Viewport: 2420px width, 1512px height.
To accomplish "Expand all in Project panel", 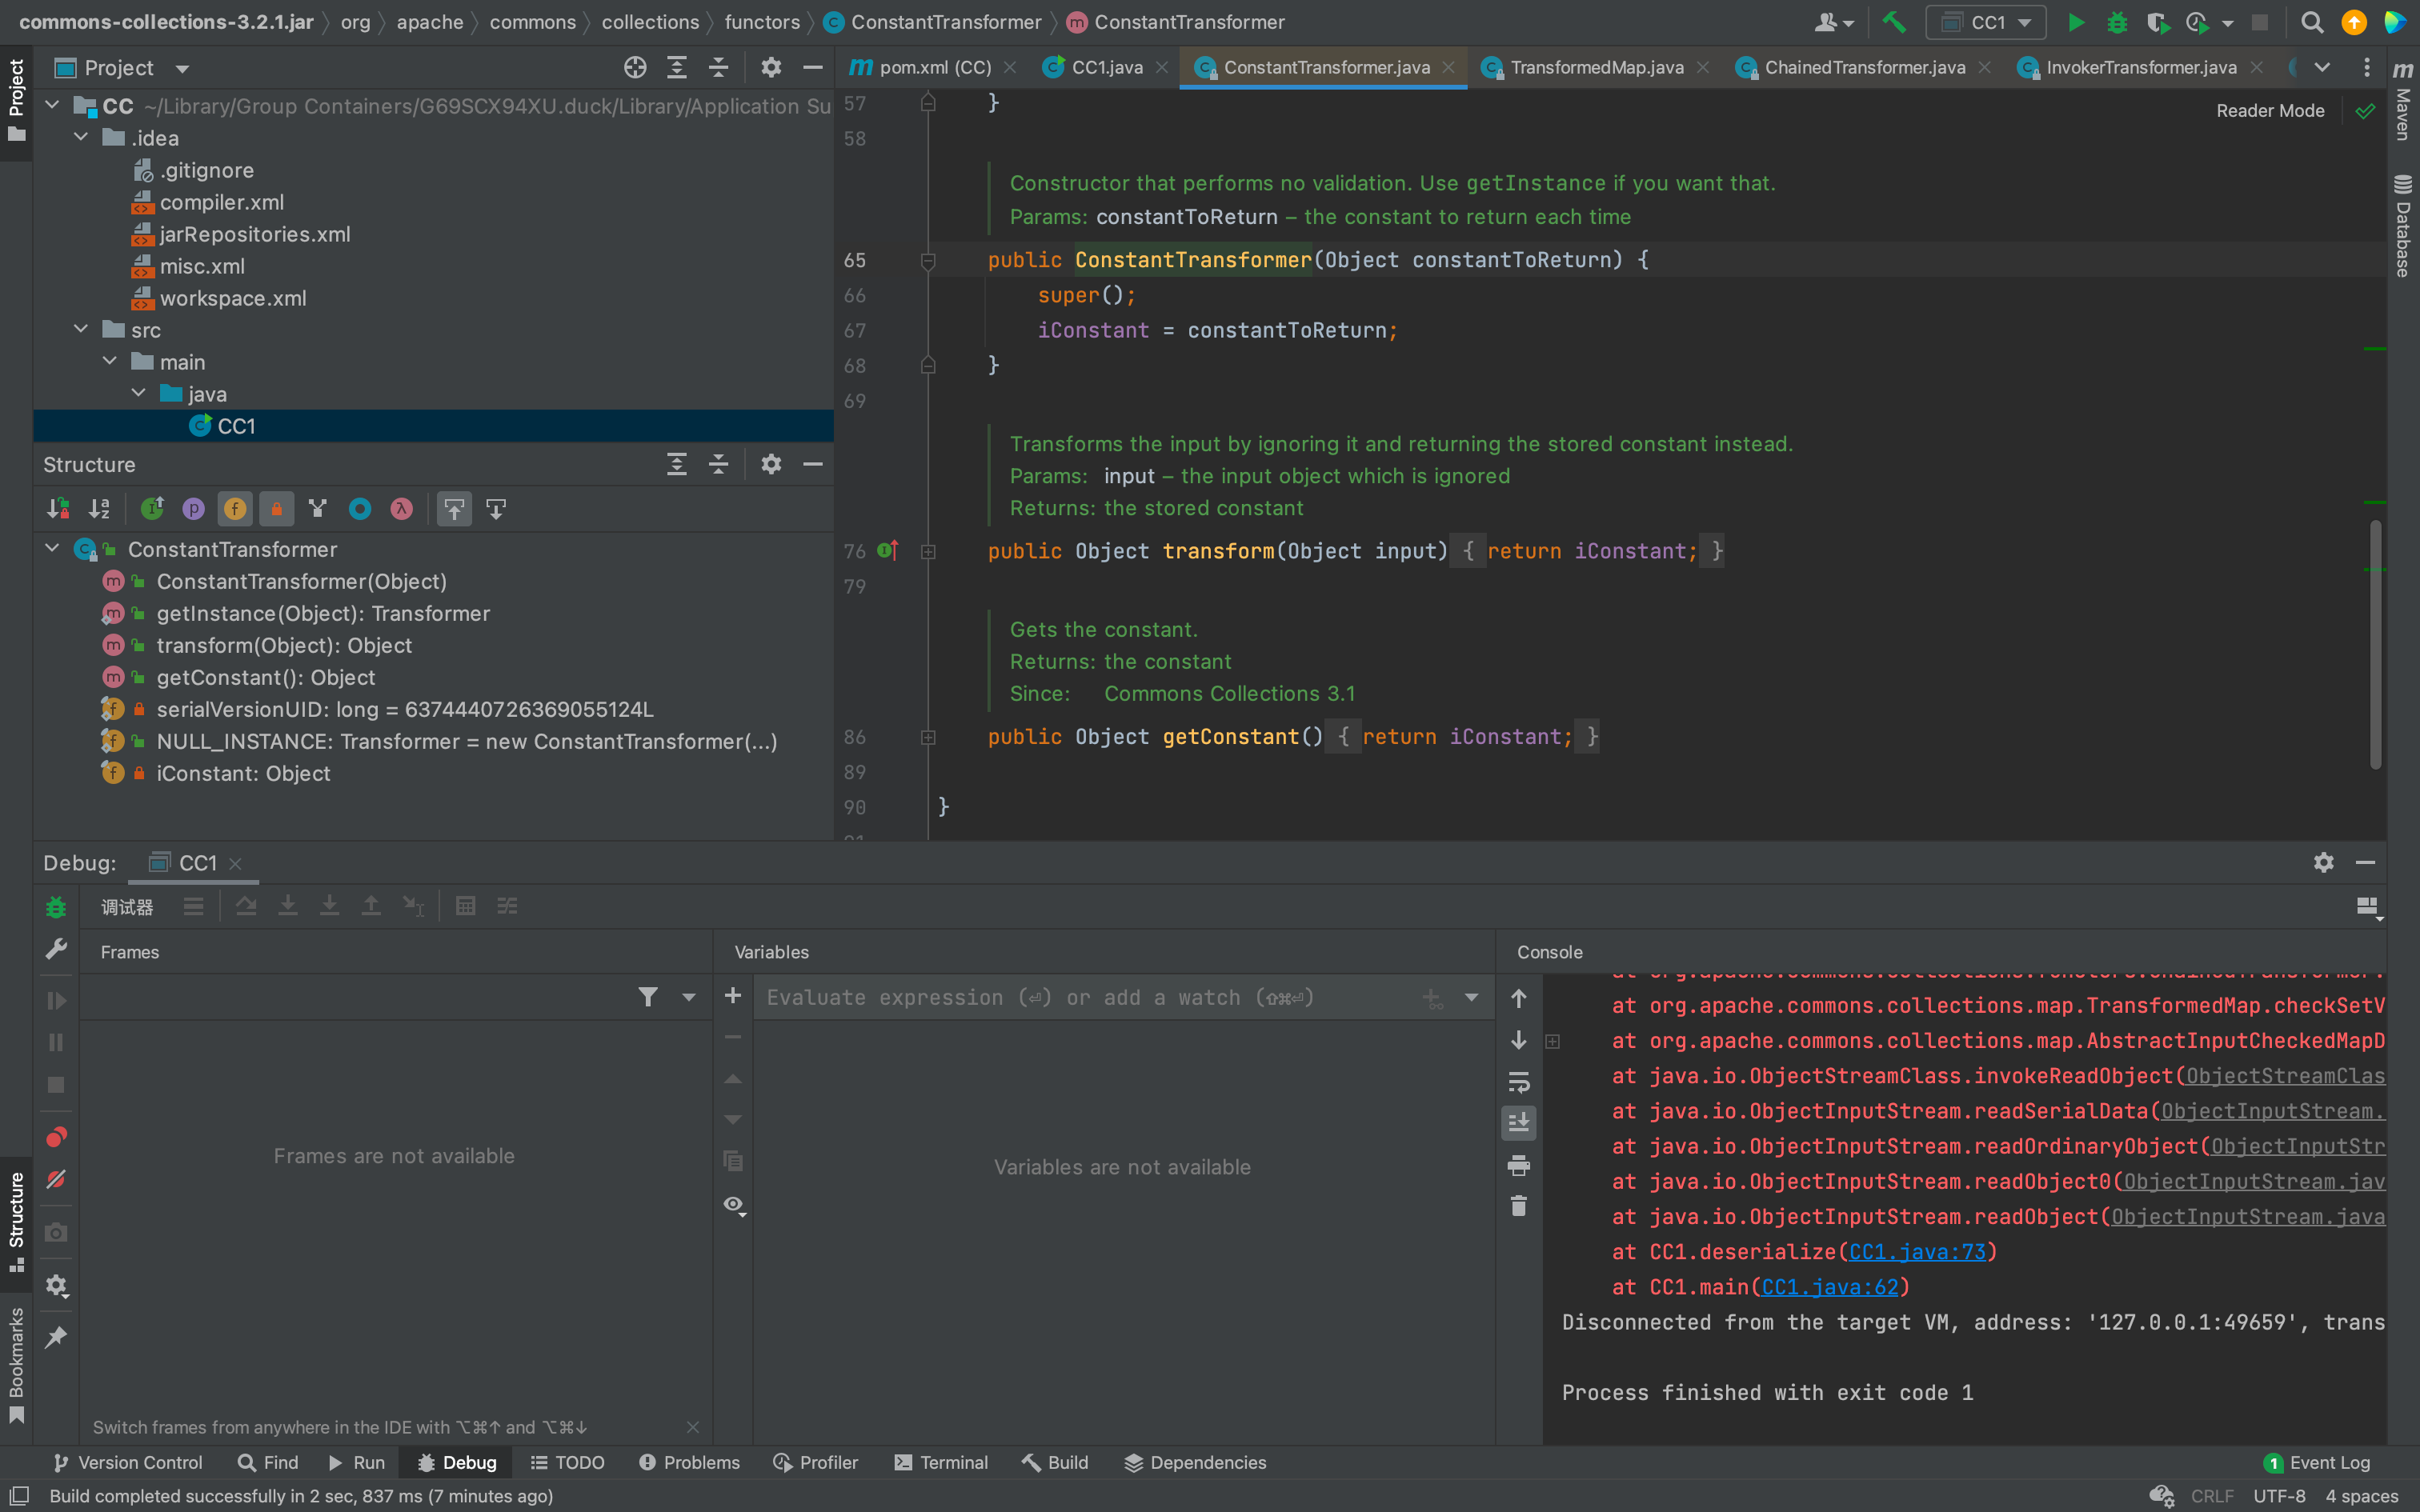I will 677,67.
